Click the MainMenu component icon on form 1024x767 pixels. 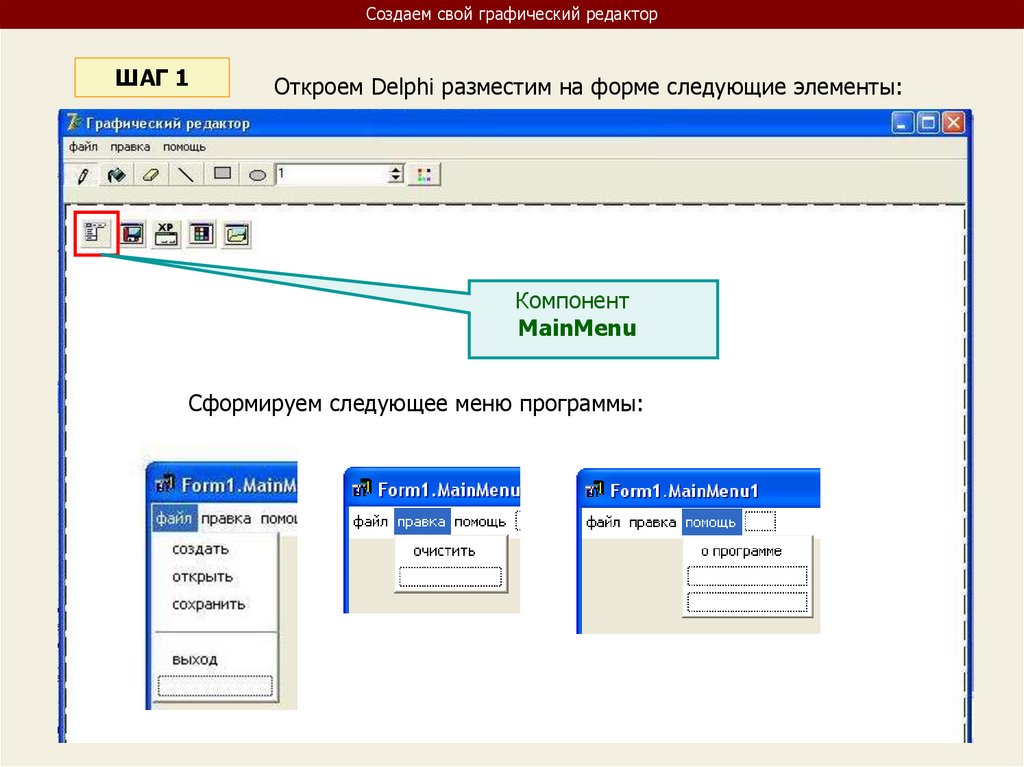point(95,233)
